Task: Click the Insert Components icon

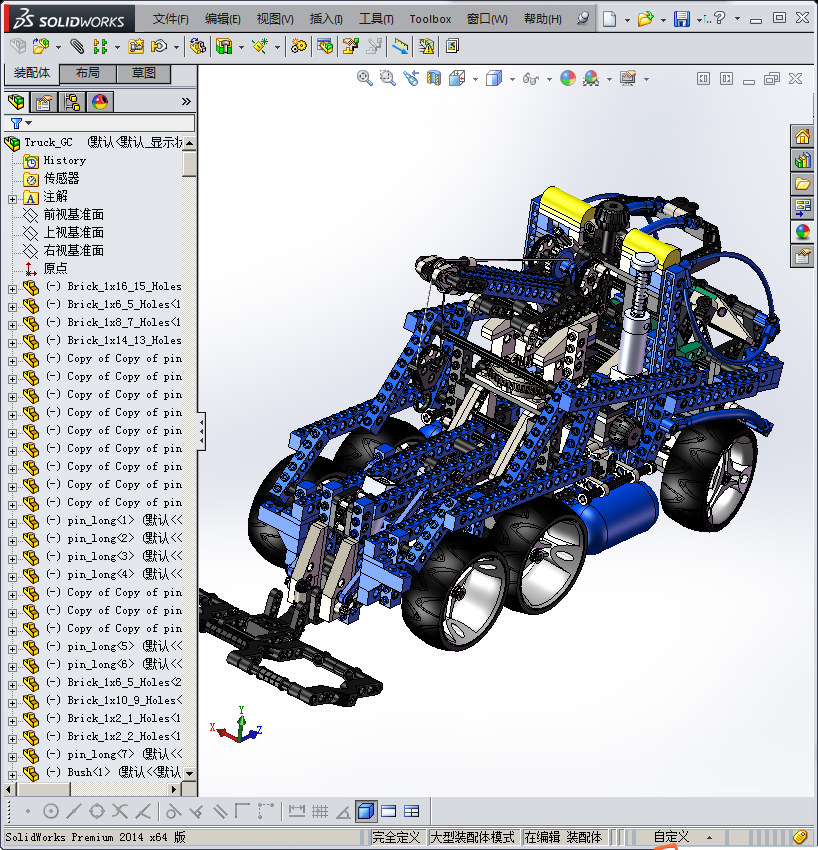Action: tap(41, 47)
